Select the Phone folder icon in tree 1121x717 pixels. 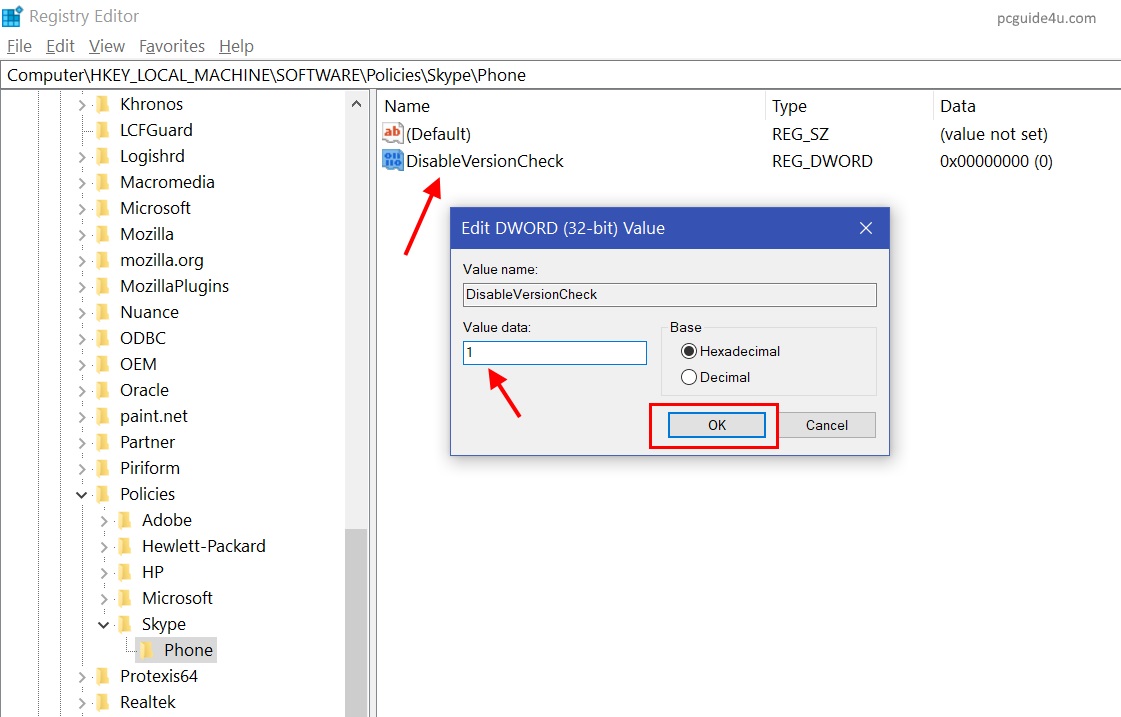pyautogui.click(x=147, y=650)
